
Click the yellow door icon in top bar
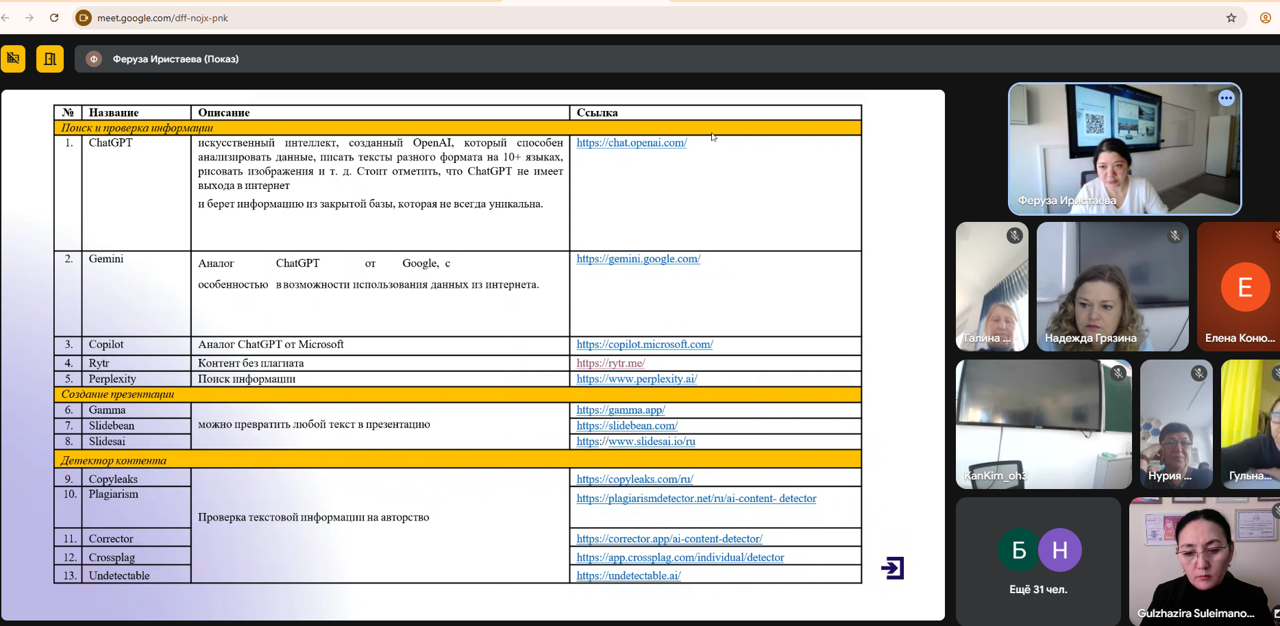50,59
